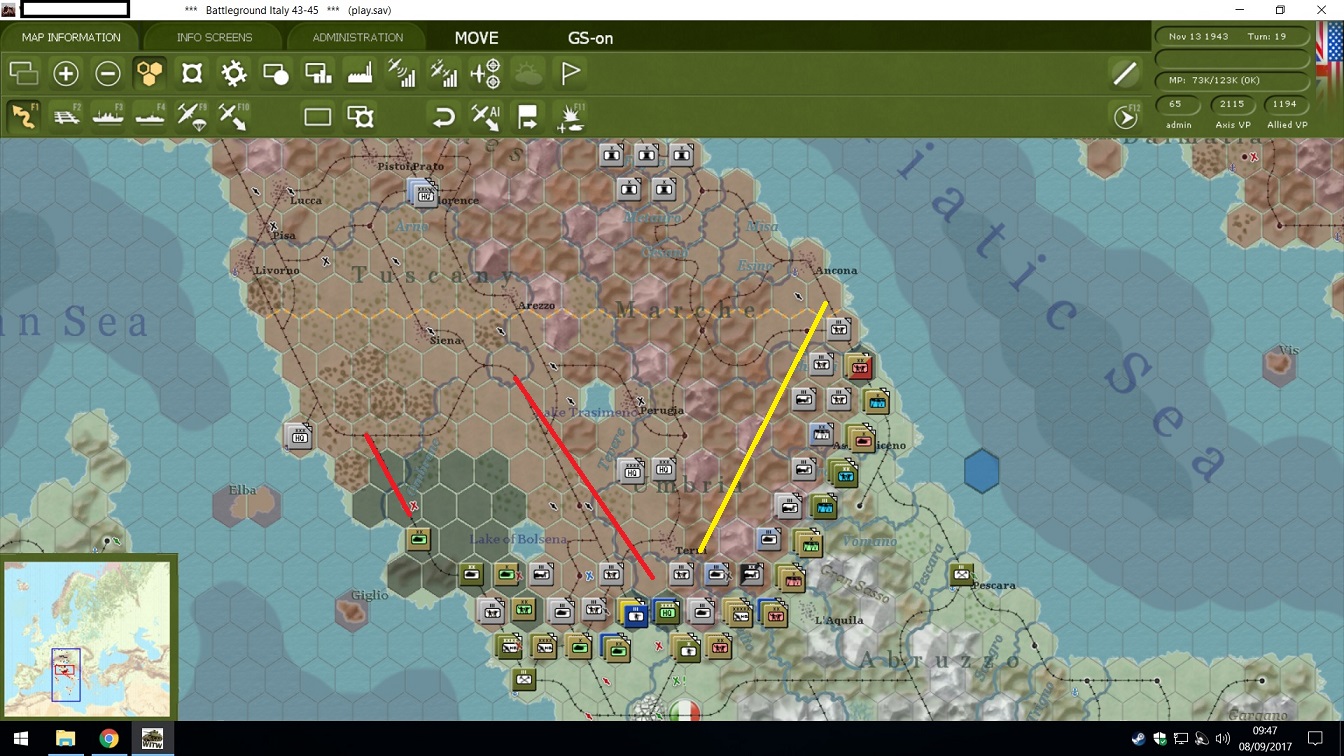This screenshot has width=1344, height=756.
Task: Click the F11 battle explosion icon
Action: click(x=571, y=117)
